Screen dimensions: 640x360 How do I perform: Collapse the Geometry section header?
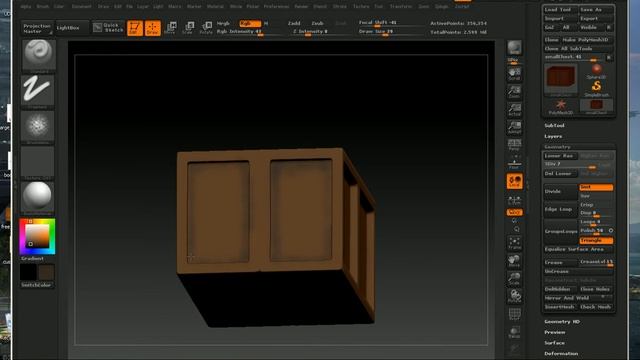558,147
